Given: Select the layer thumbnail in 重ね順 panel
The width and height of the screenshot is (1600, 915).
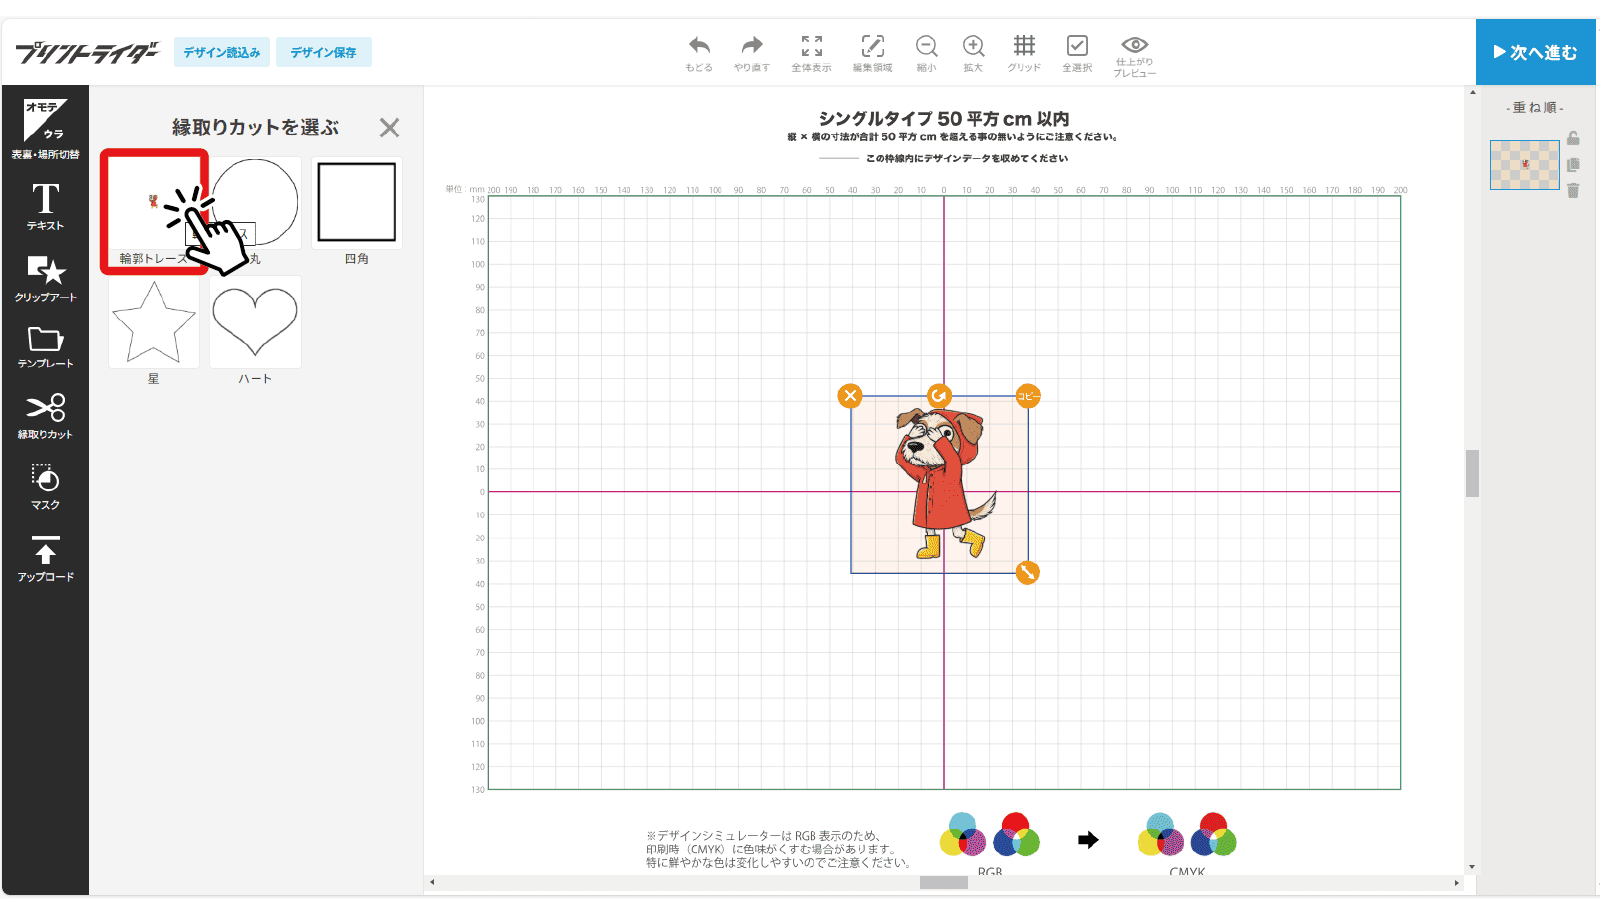Looking at the screenshot, I should (x=1524, y=165).
